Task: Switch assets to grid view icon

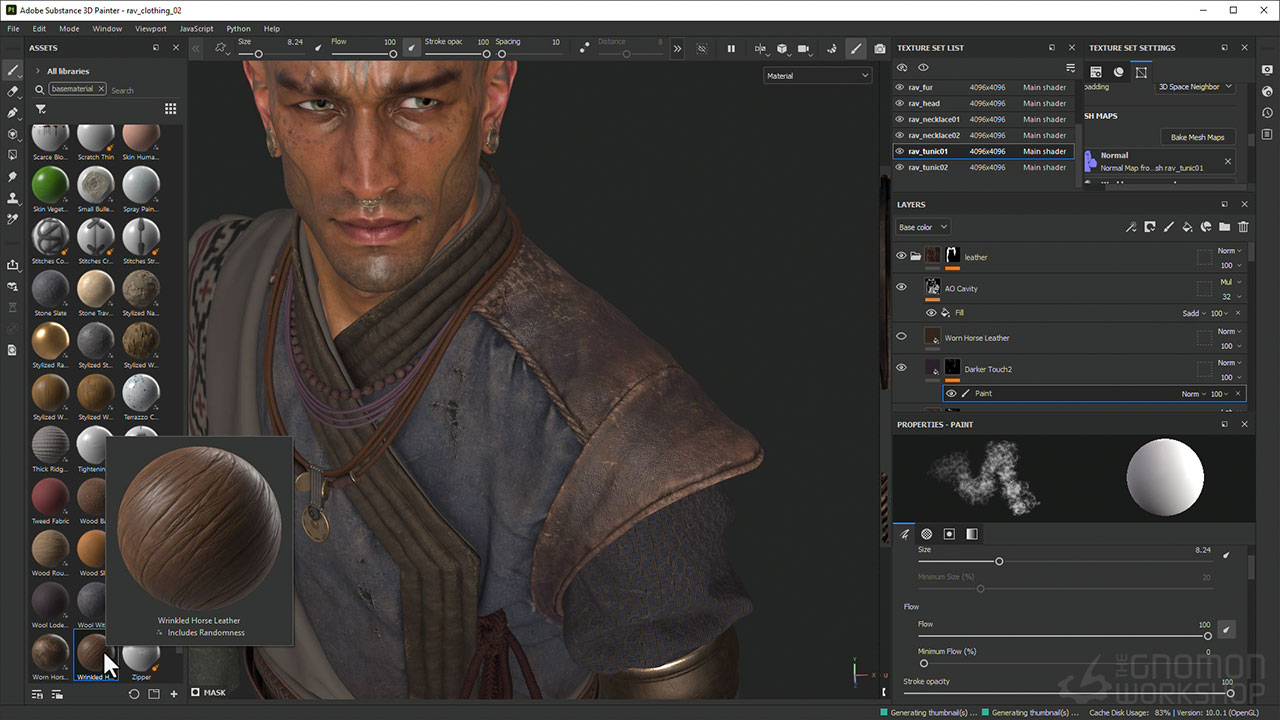Action: coord(170,109)
